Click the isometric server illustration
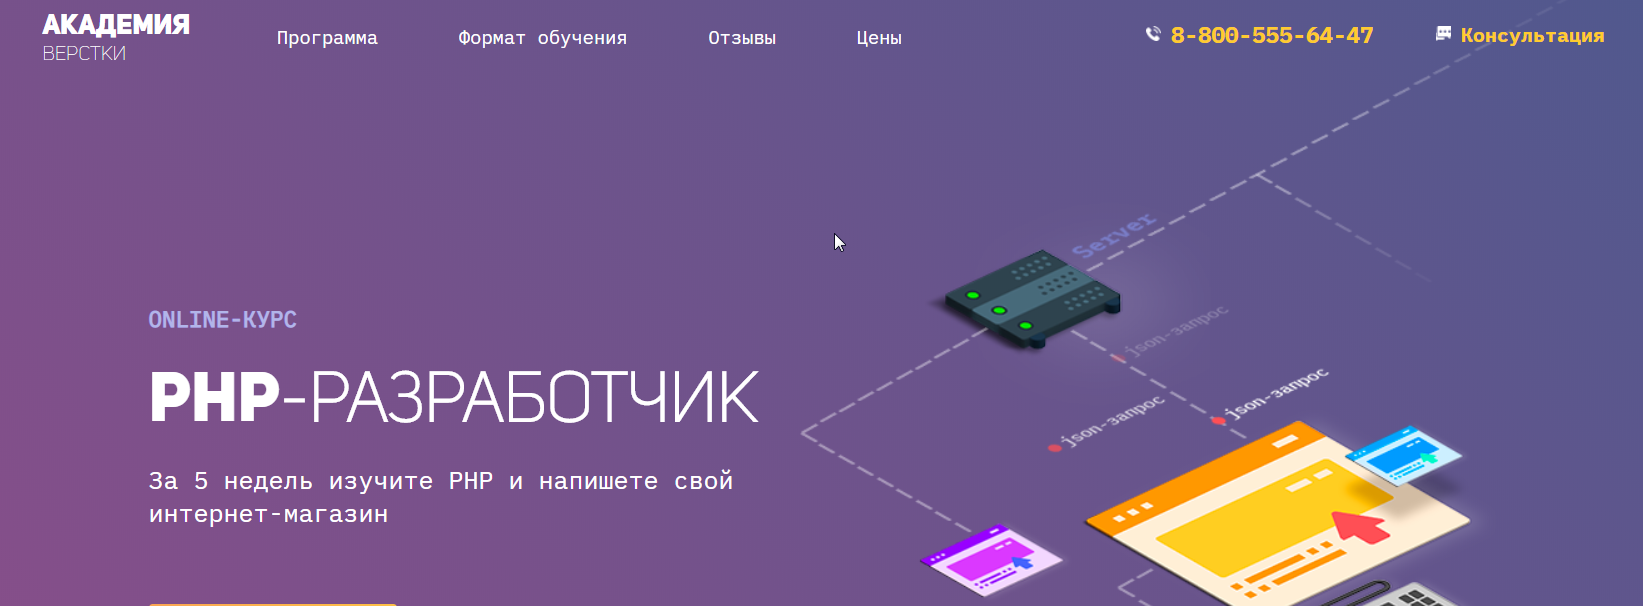 point(1032,298)
